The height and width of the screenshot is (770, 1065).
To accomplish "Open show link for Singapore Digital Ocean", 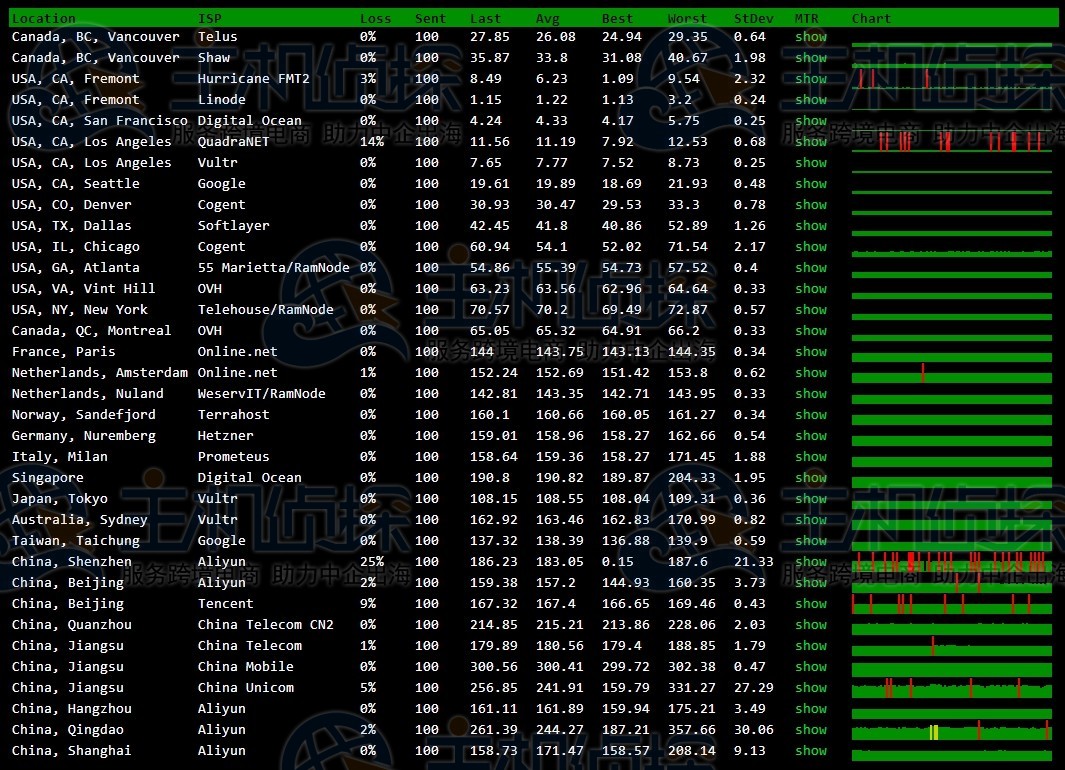I will (x=811, y=478).
